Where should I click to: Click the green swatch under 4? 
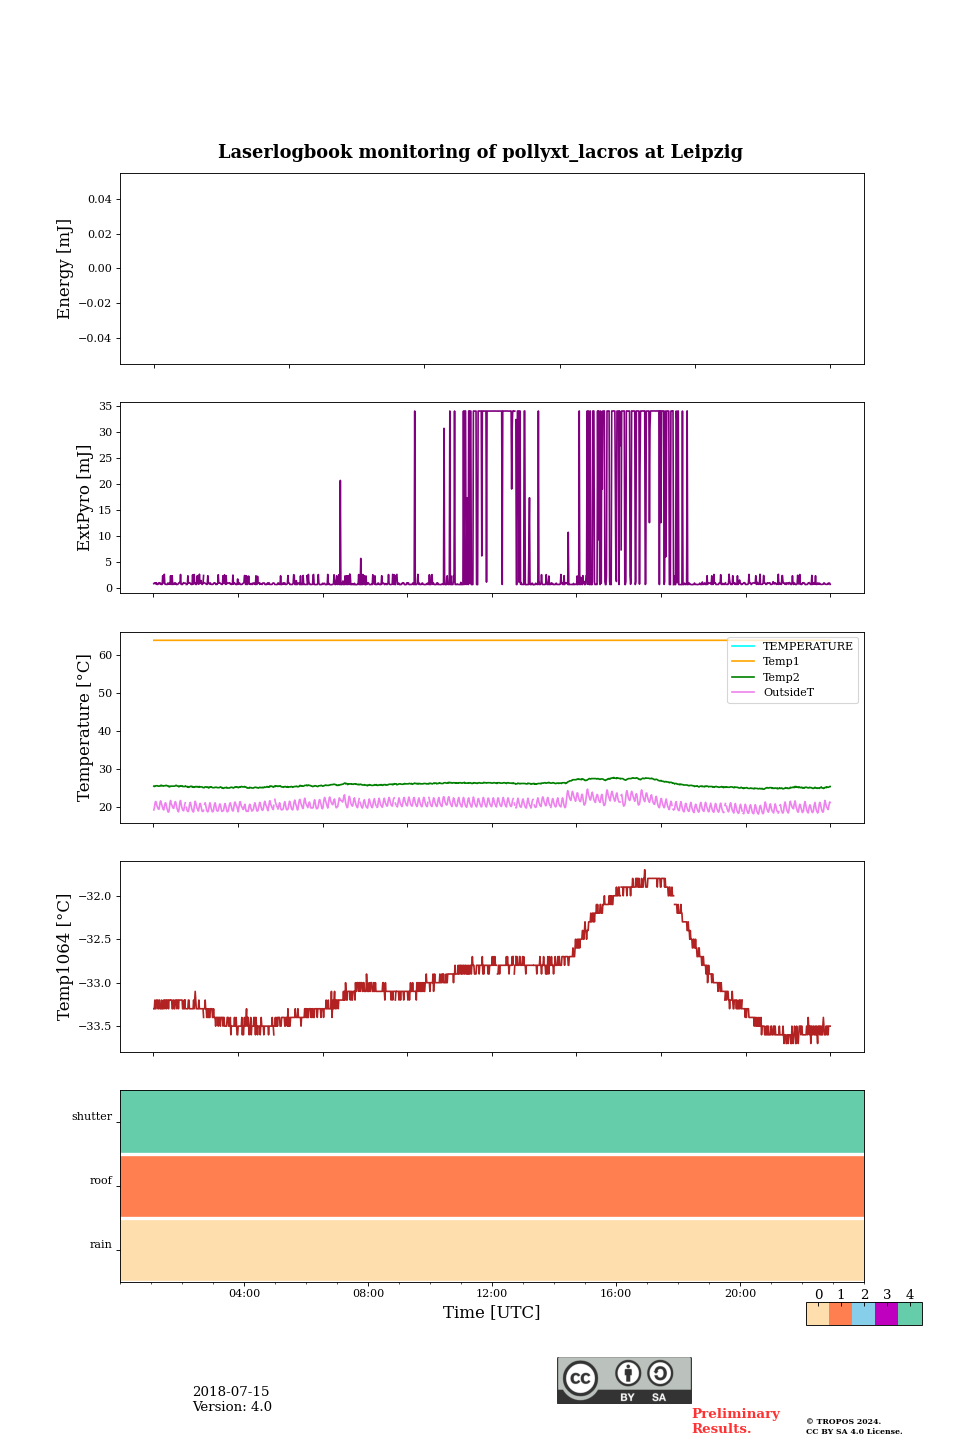(910, 1314)
